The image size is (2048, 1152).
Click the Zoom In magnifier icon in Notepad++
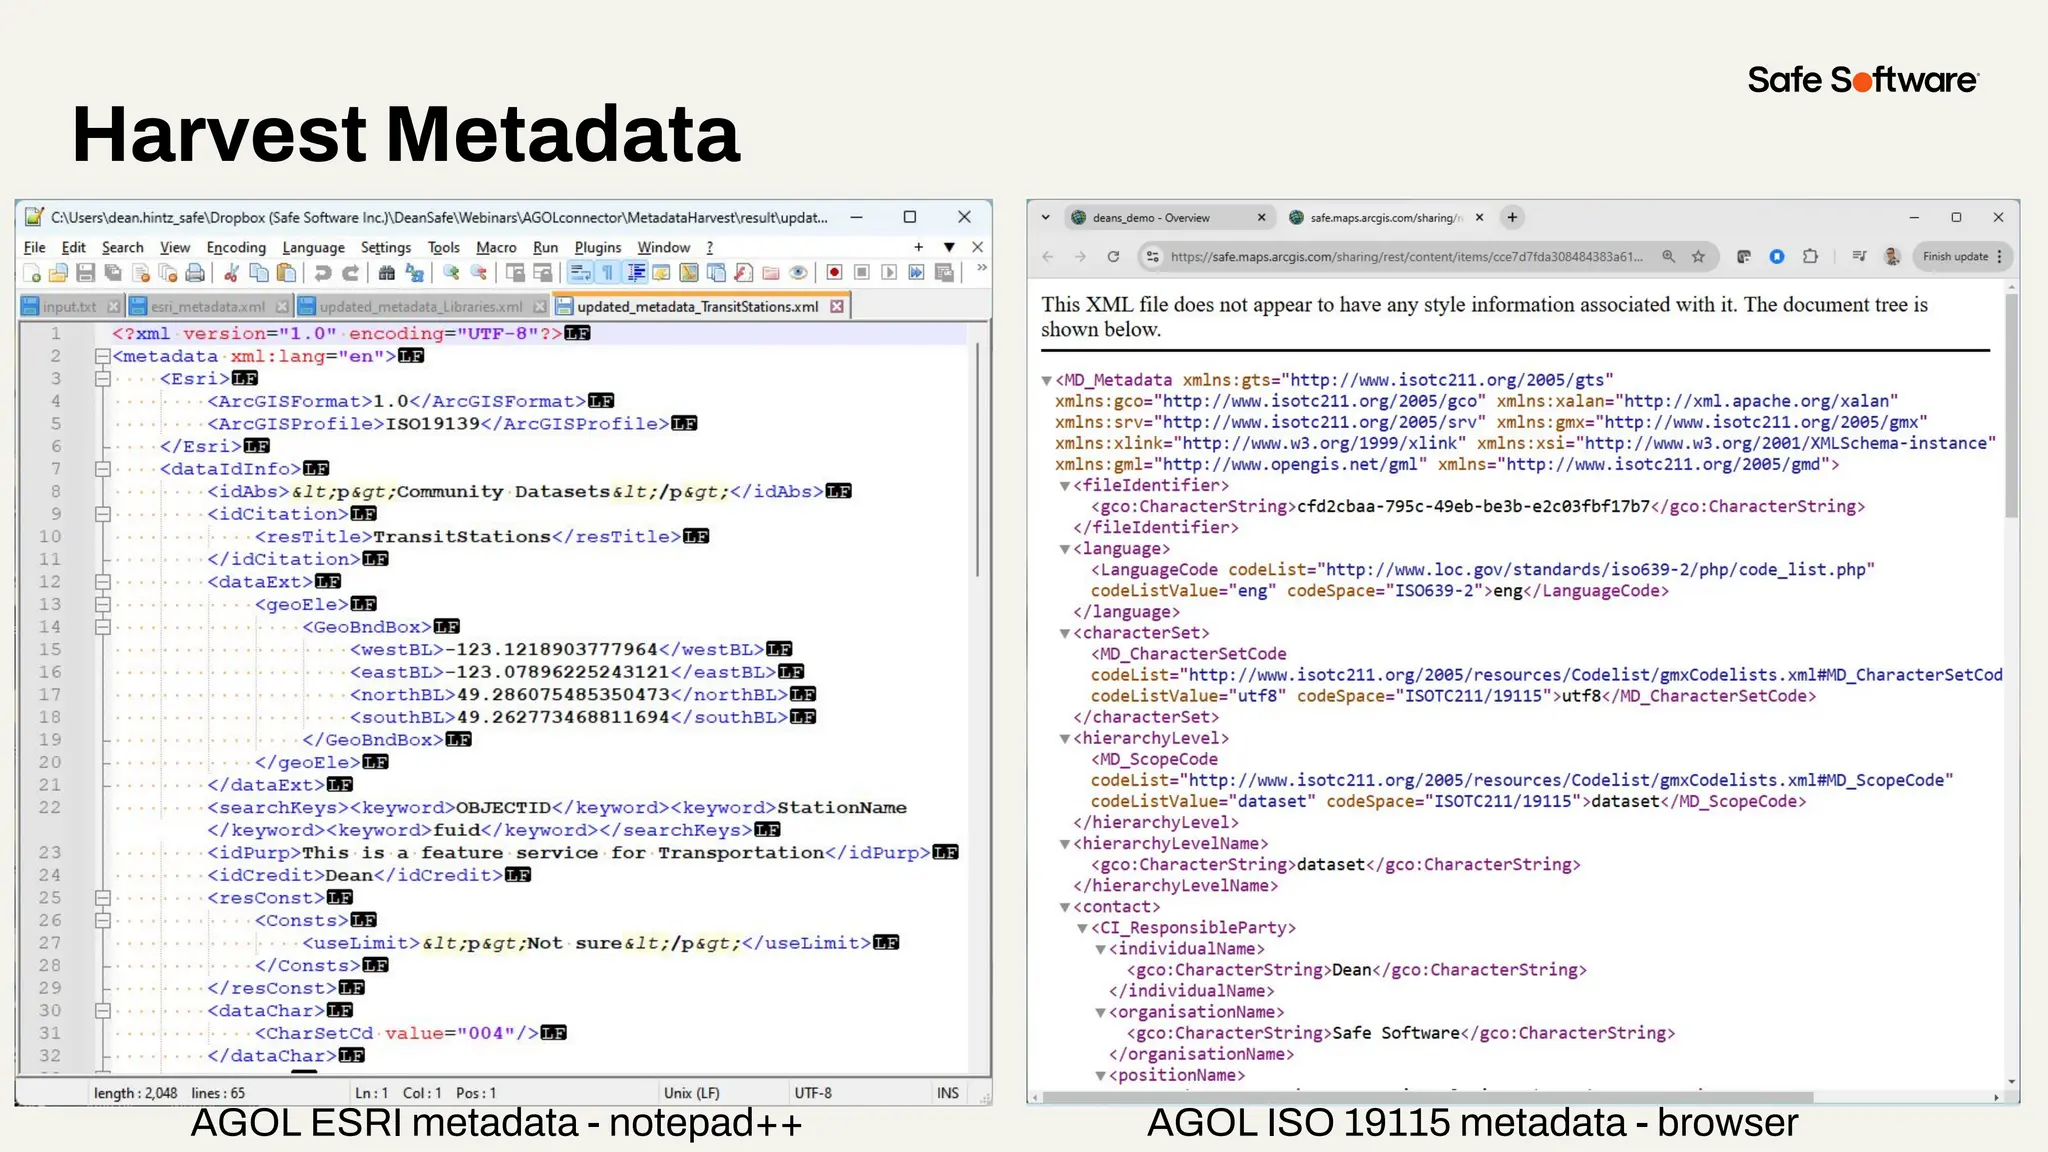pos(450,273)
